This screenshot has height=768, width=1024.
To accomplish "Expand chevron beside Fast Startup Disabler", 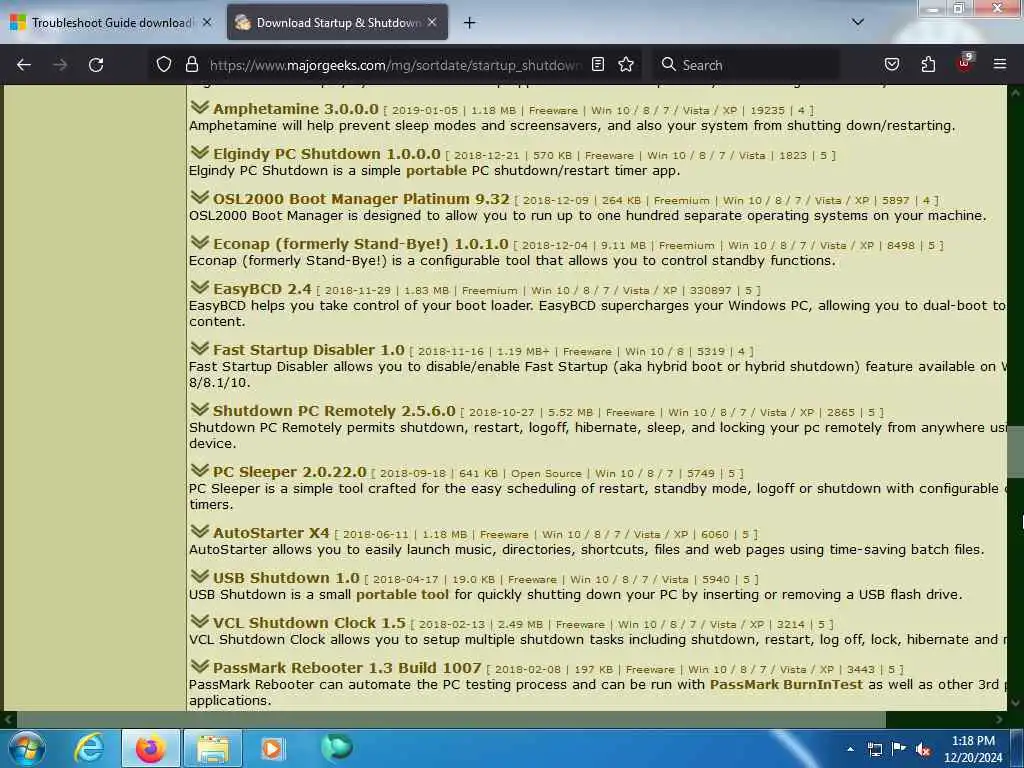I will pos(199,349).
